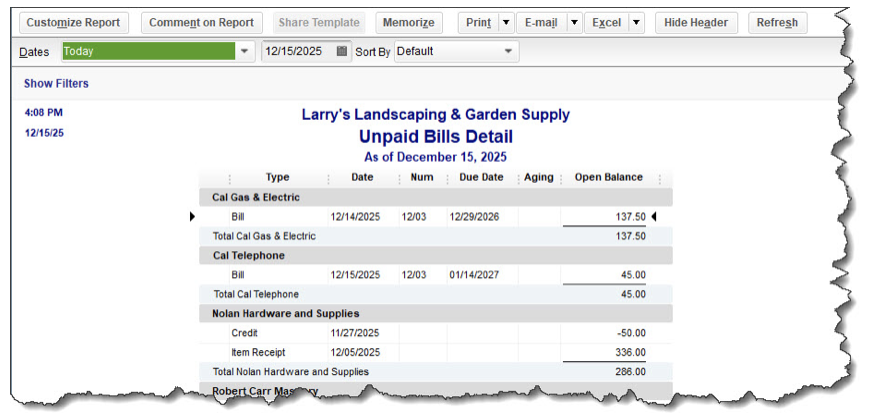The width and height of the screenshot is (870, 418).
Task: Open the calendar picker icon beside date 12/15/2025
Action: (342, 51)
